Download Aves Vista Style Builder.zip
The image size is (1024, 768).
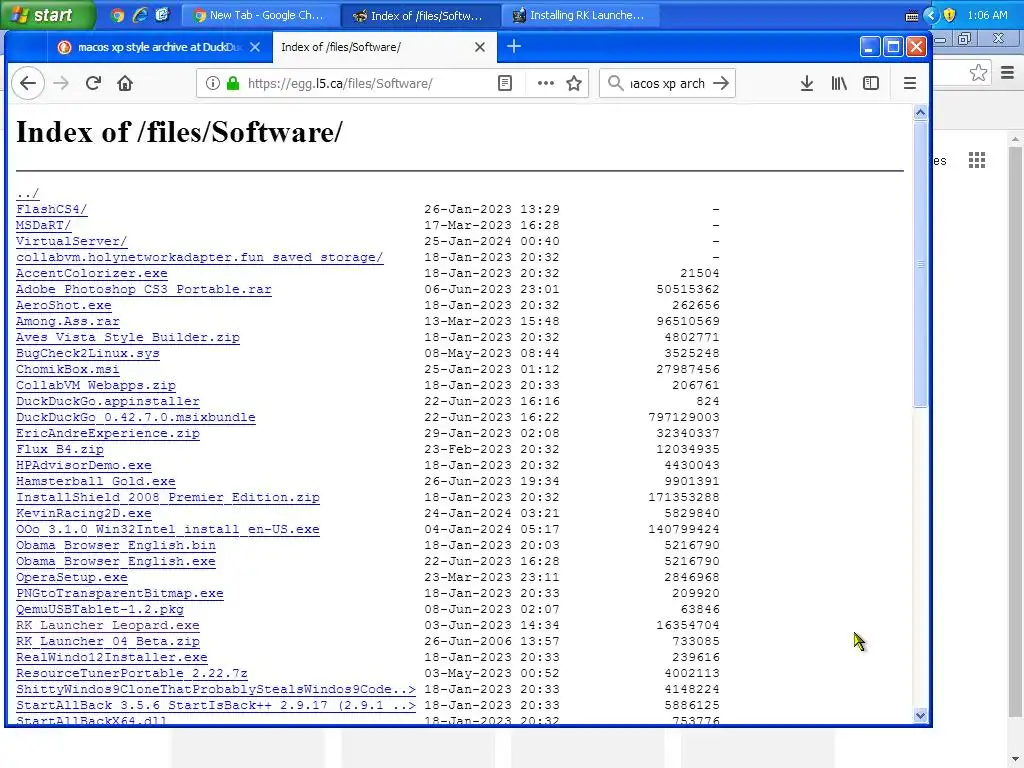tap(128, 337)
